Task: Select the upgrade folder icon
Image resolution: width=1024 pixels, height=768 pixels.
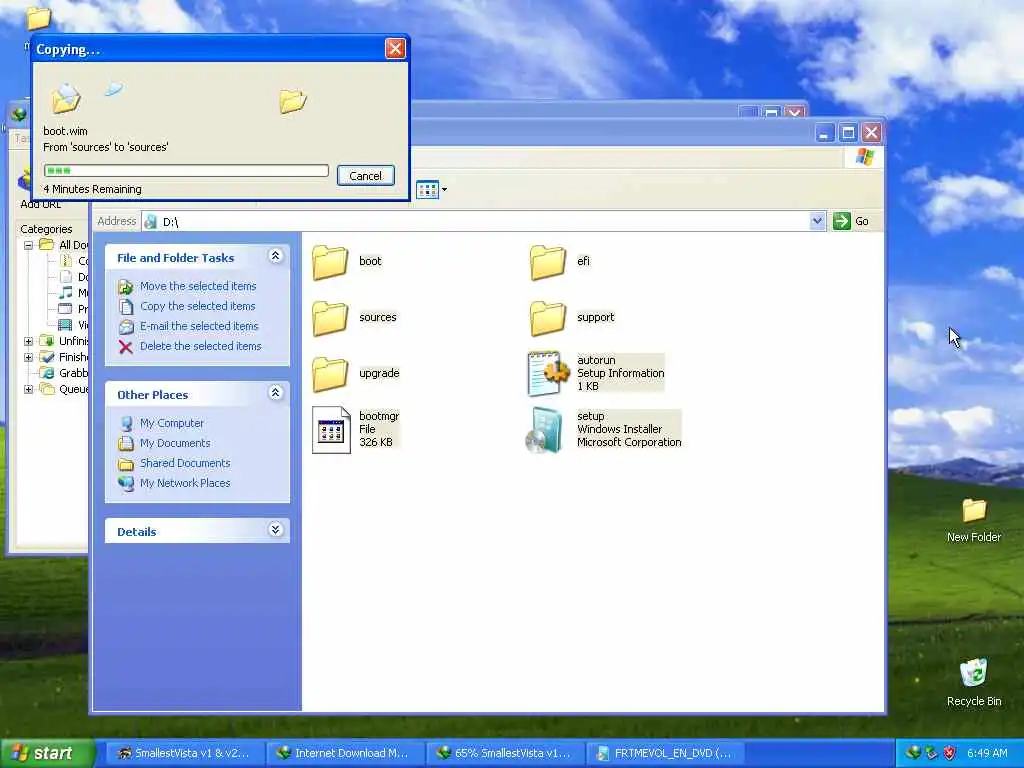Action: point(330,375)
